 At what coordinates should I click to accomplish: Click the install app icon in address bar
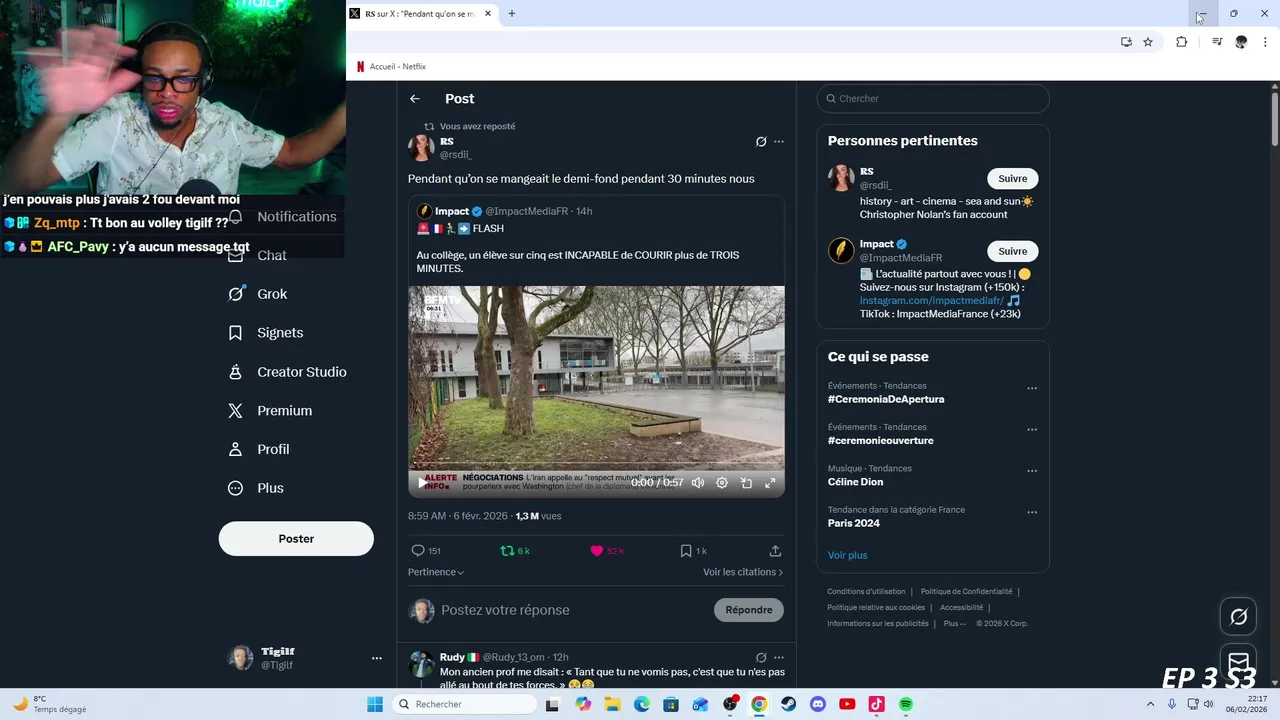pyautogui.click(x=1126, y=42)
